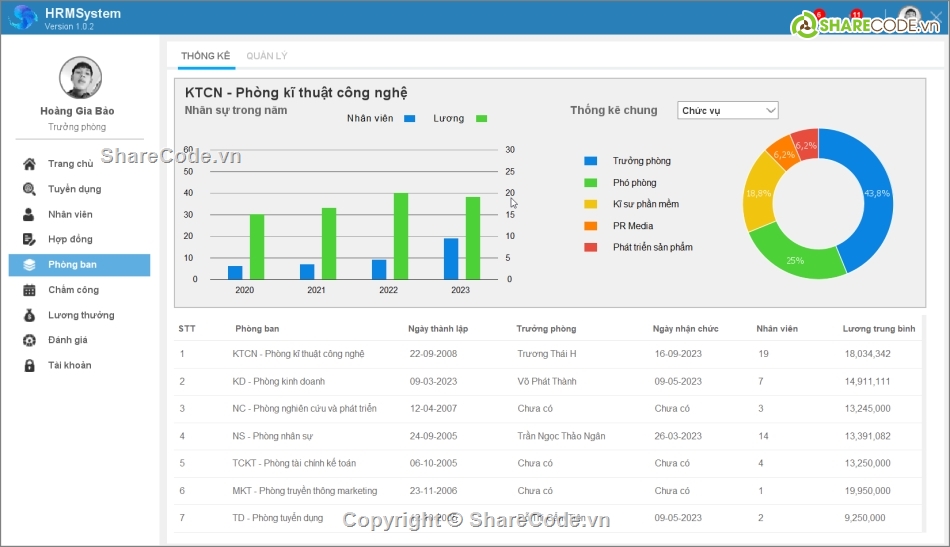Image resolution: width=950 pixels, height=547 pixels.
Task: Click the Phòng ban column header
Action: tap(257, 329)
